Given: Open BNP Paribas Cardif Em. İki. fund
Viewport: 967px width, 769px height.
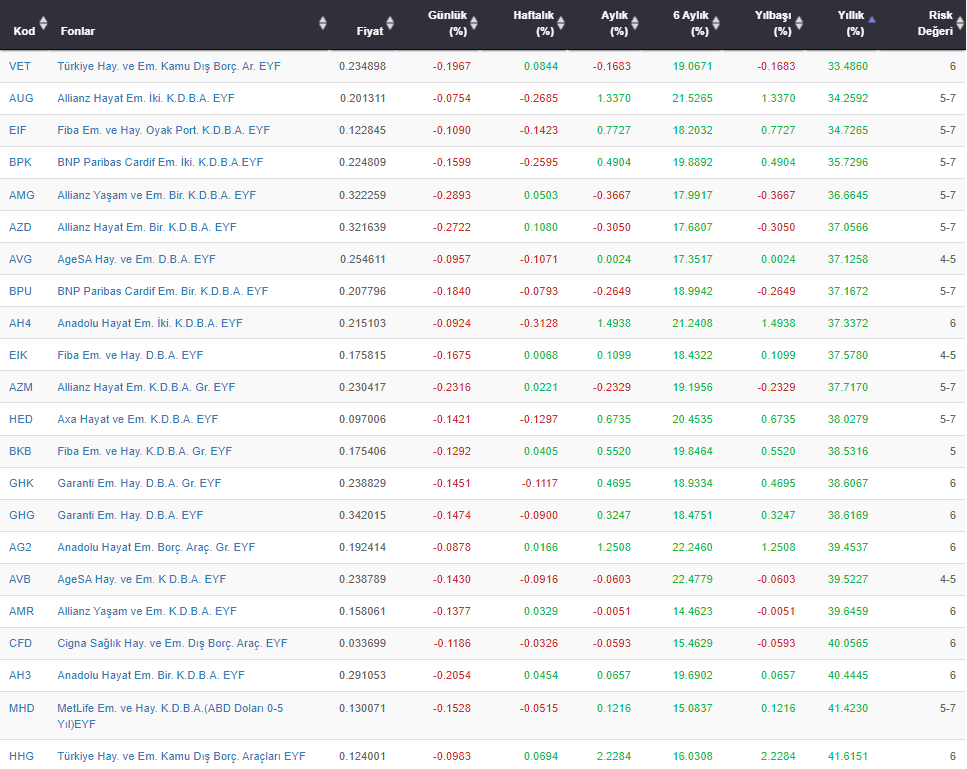Looking at the screenshot, I should (160, 163).
